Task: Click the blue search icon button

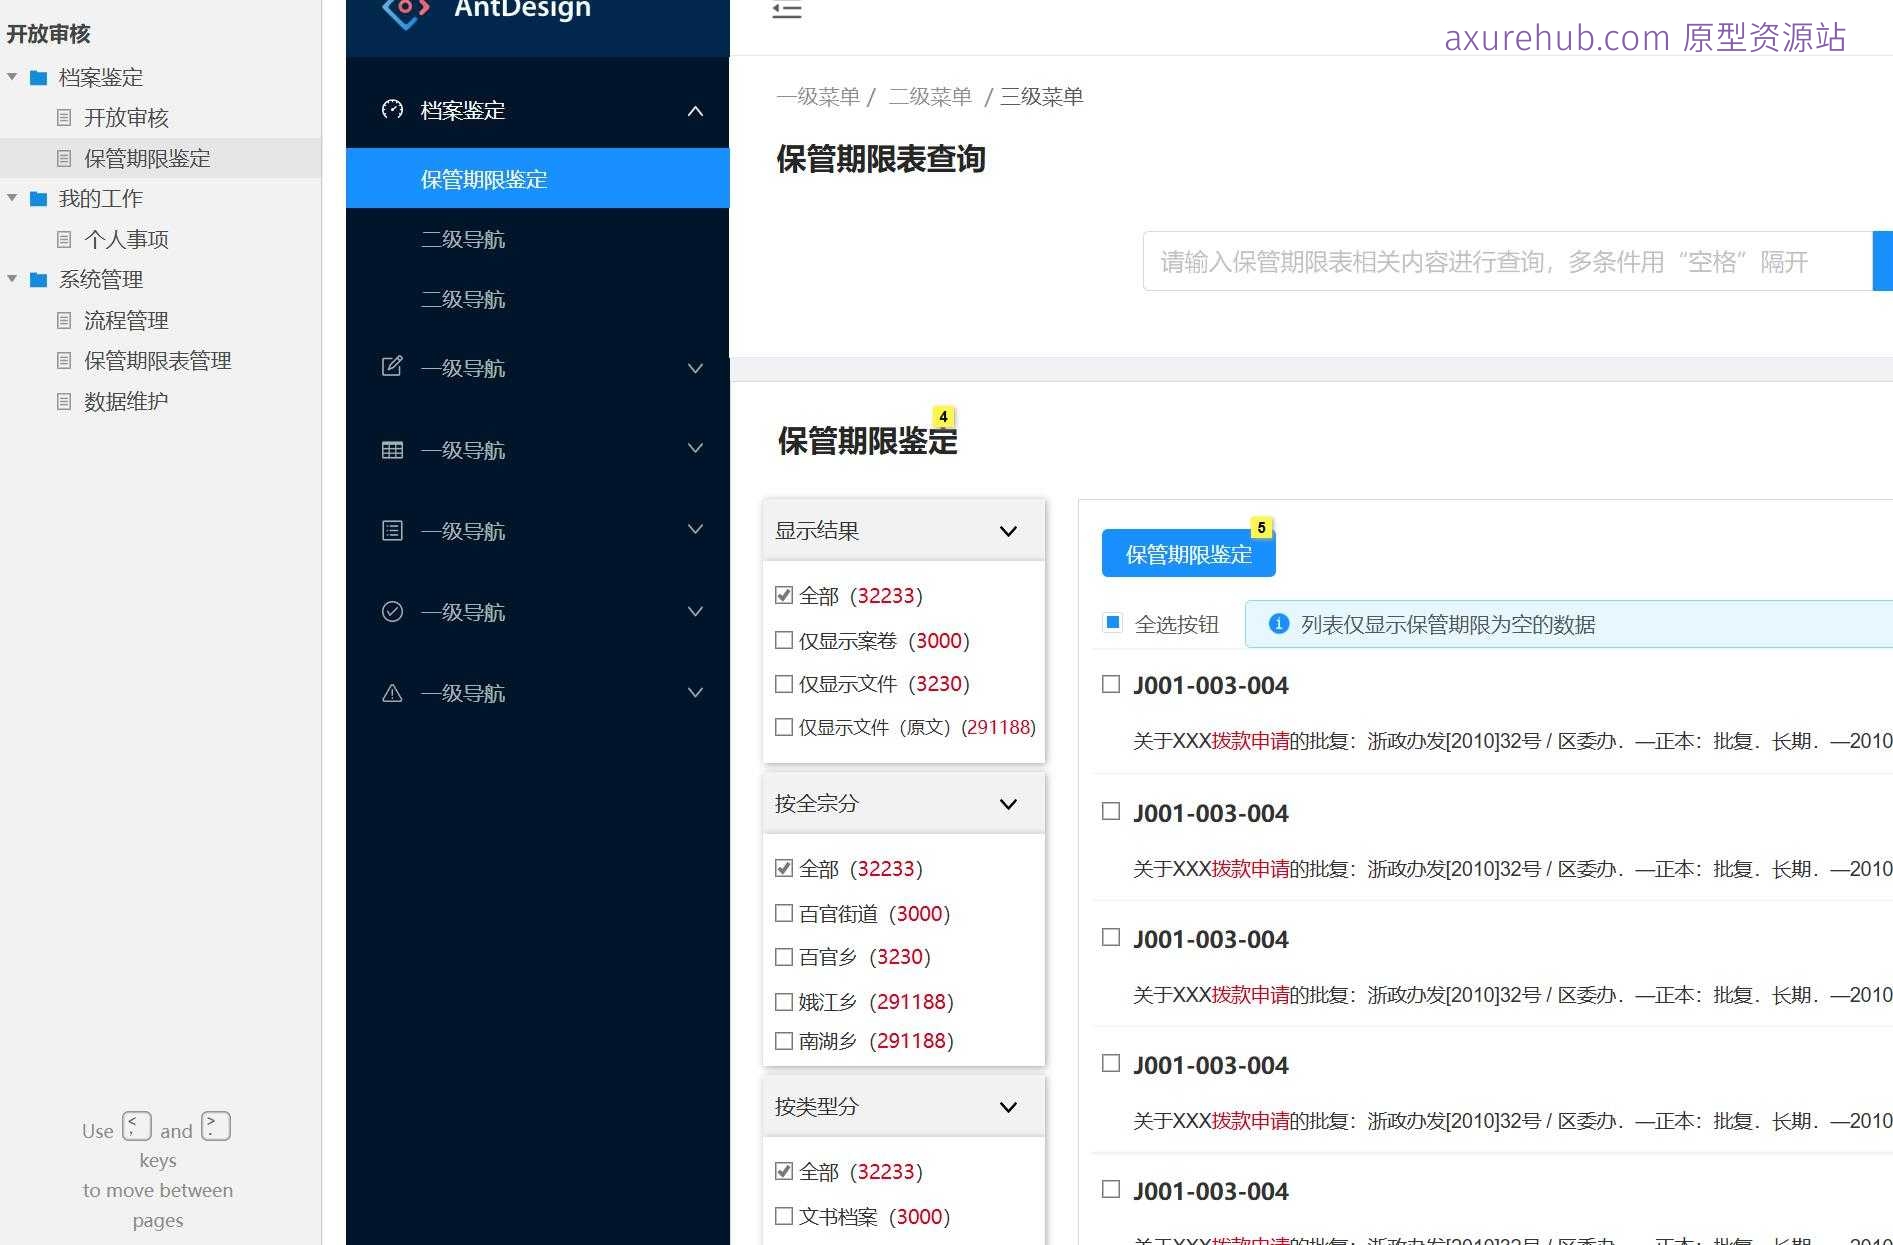Action: point(1884,261)
